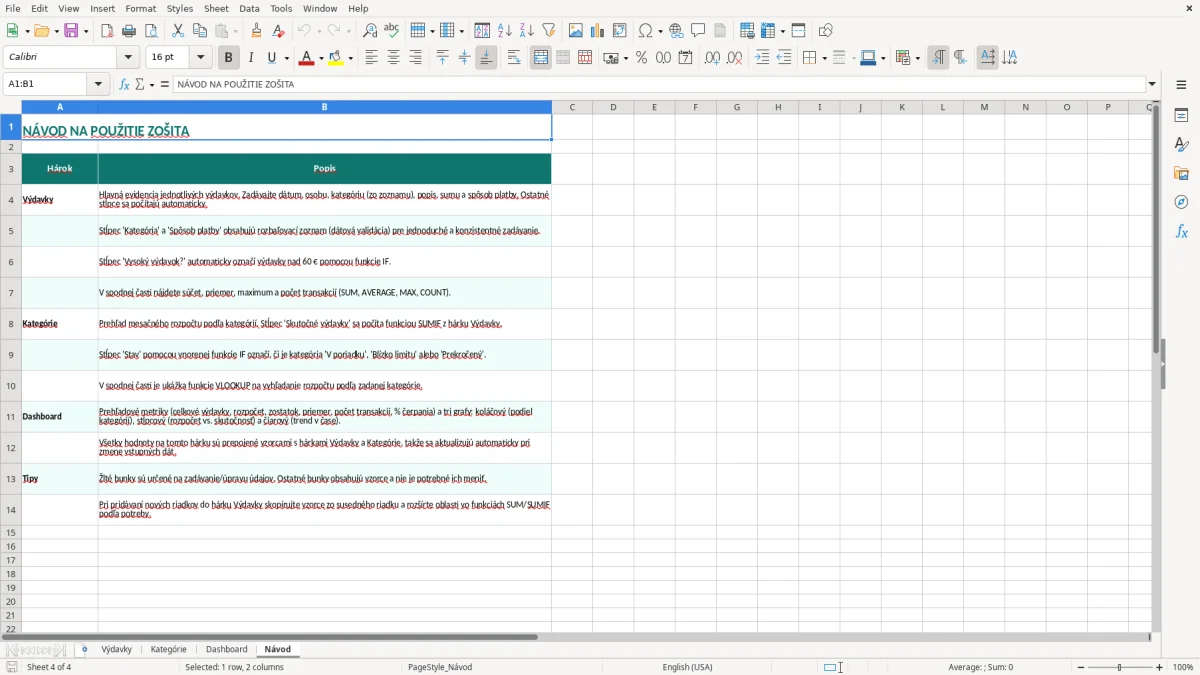The width and height of the screenshot is (1200, 675).
Task: Open sidebar Gallery deck
Action: point(1182,174)
